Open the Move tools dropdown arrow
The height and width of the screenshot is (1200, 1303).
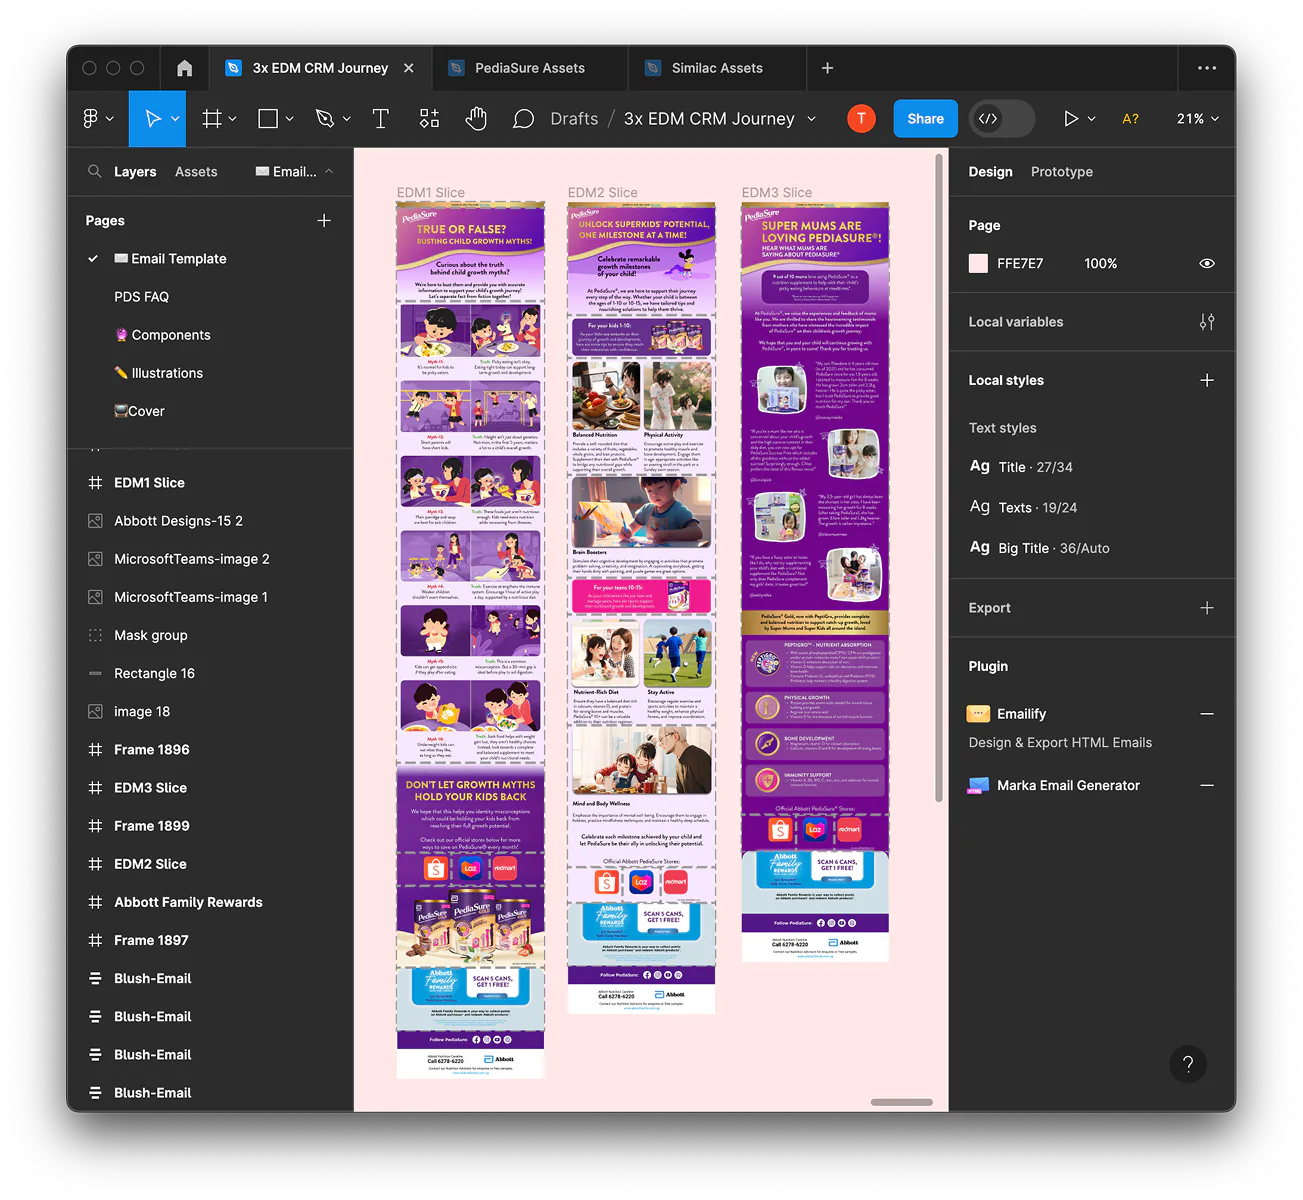click(175, 118)
